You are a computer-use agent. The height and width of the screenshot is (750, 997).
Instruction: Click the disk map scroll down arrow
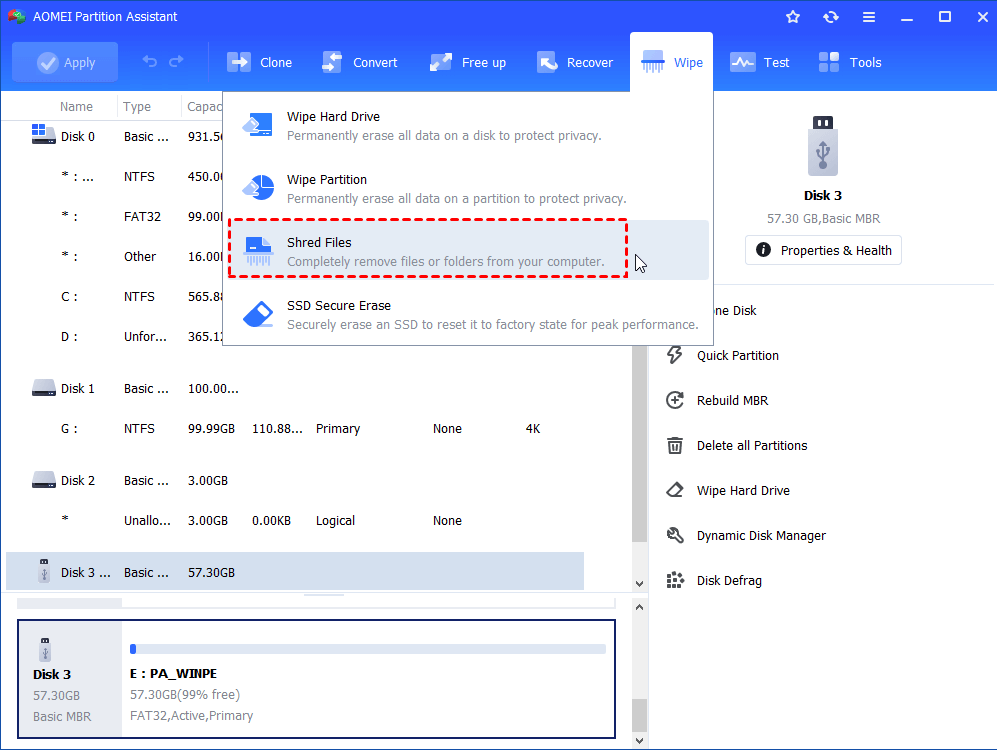pos(640,740)
